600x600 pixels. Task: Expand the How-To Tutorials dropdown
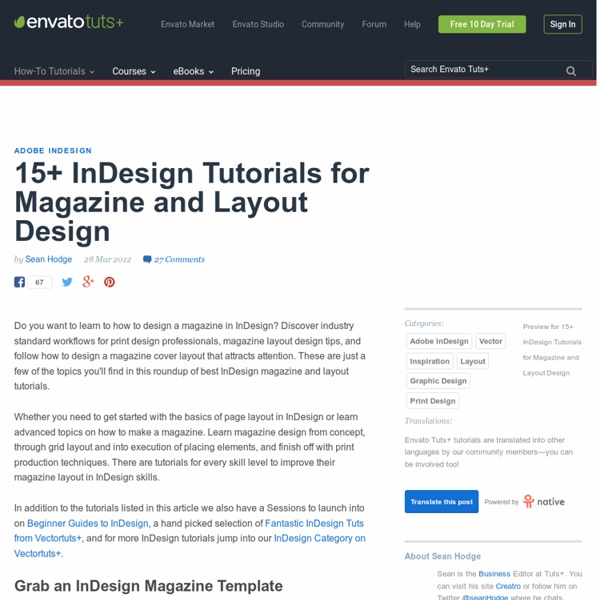click(54, 72)
